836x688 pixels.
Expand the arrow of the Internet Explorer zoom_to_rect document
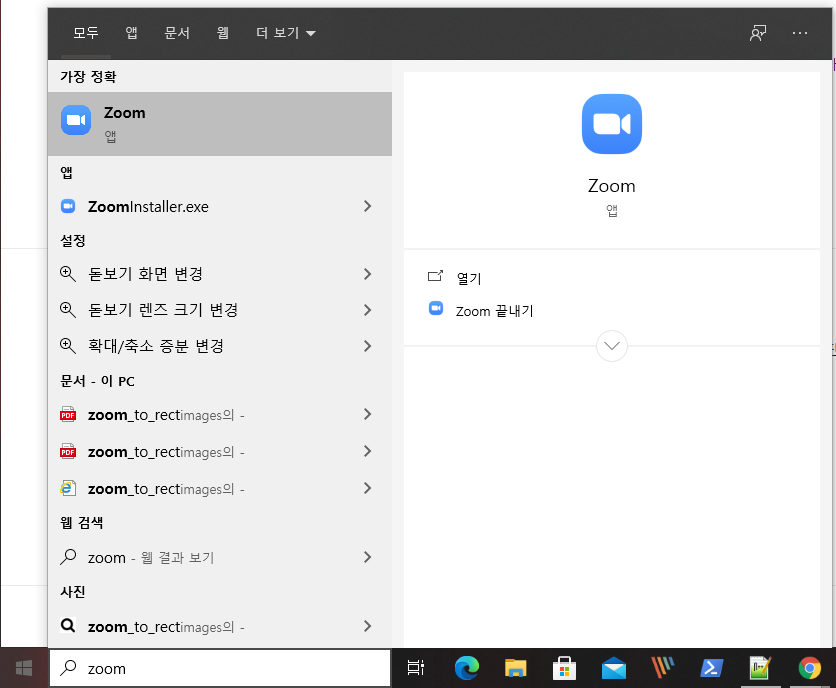367,488
